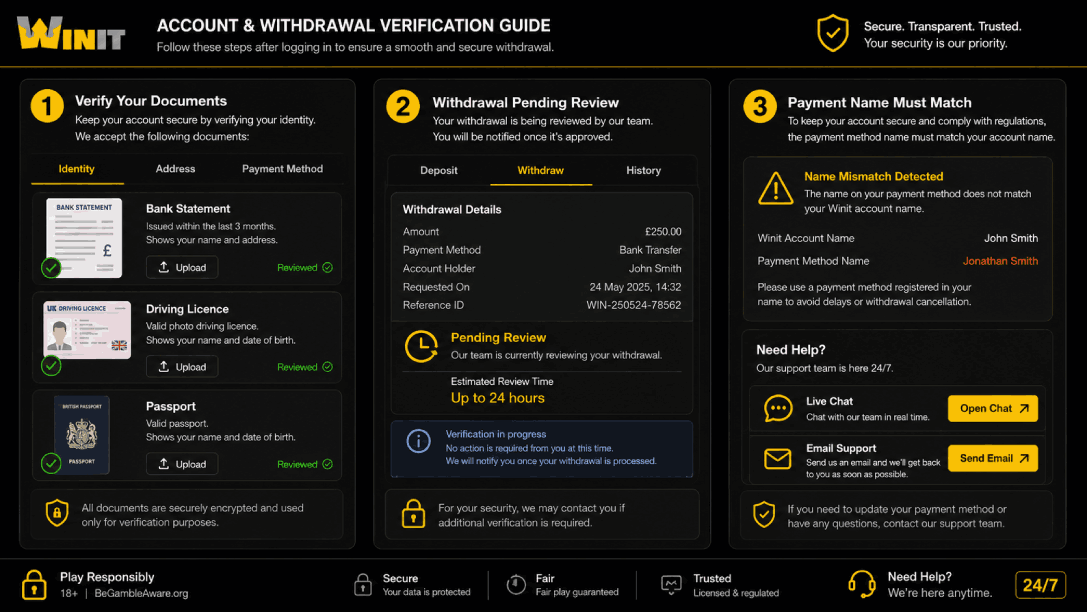
Task: Click the 'Pending Review' status heading
Action: (x=498, y=338)
